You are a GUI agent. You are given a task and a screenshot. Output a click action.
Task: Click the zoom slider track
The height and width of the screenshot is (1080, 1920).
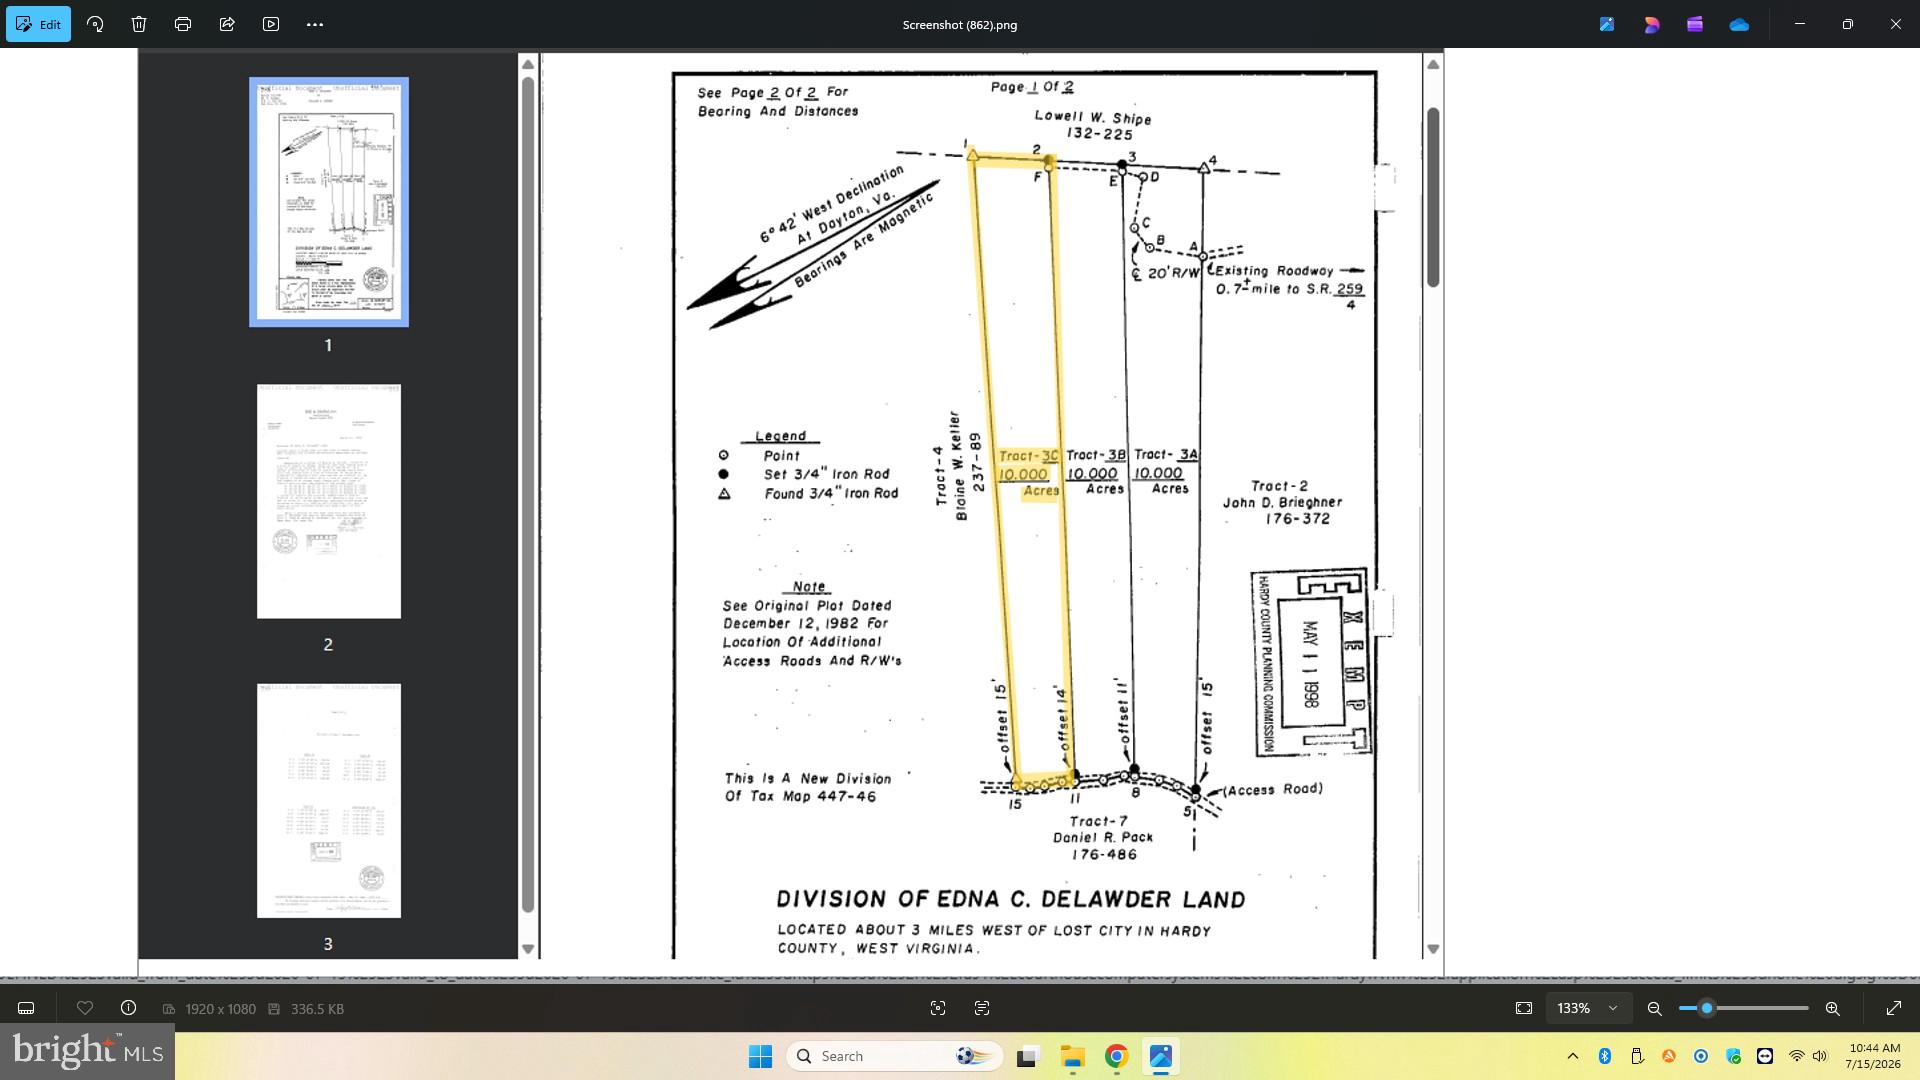tap(1744, 1008)
